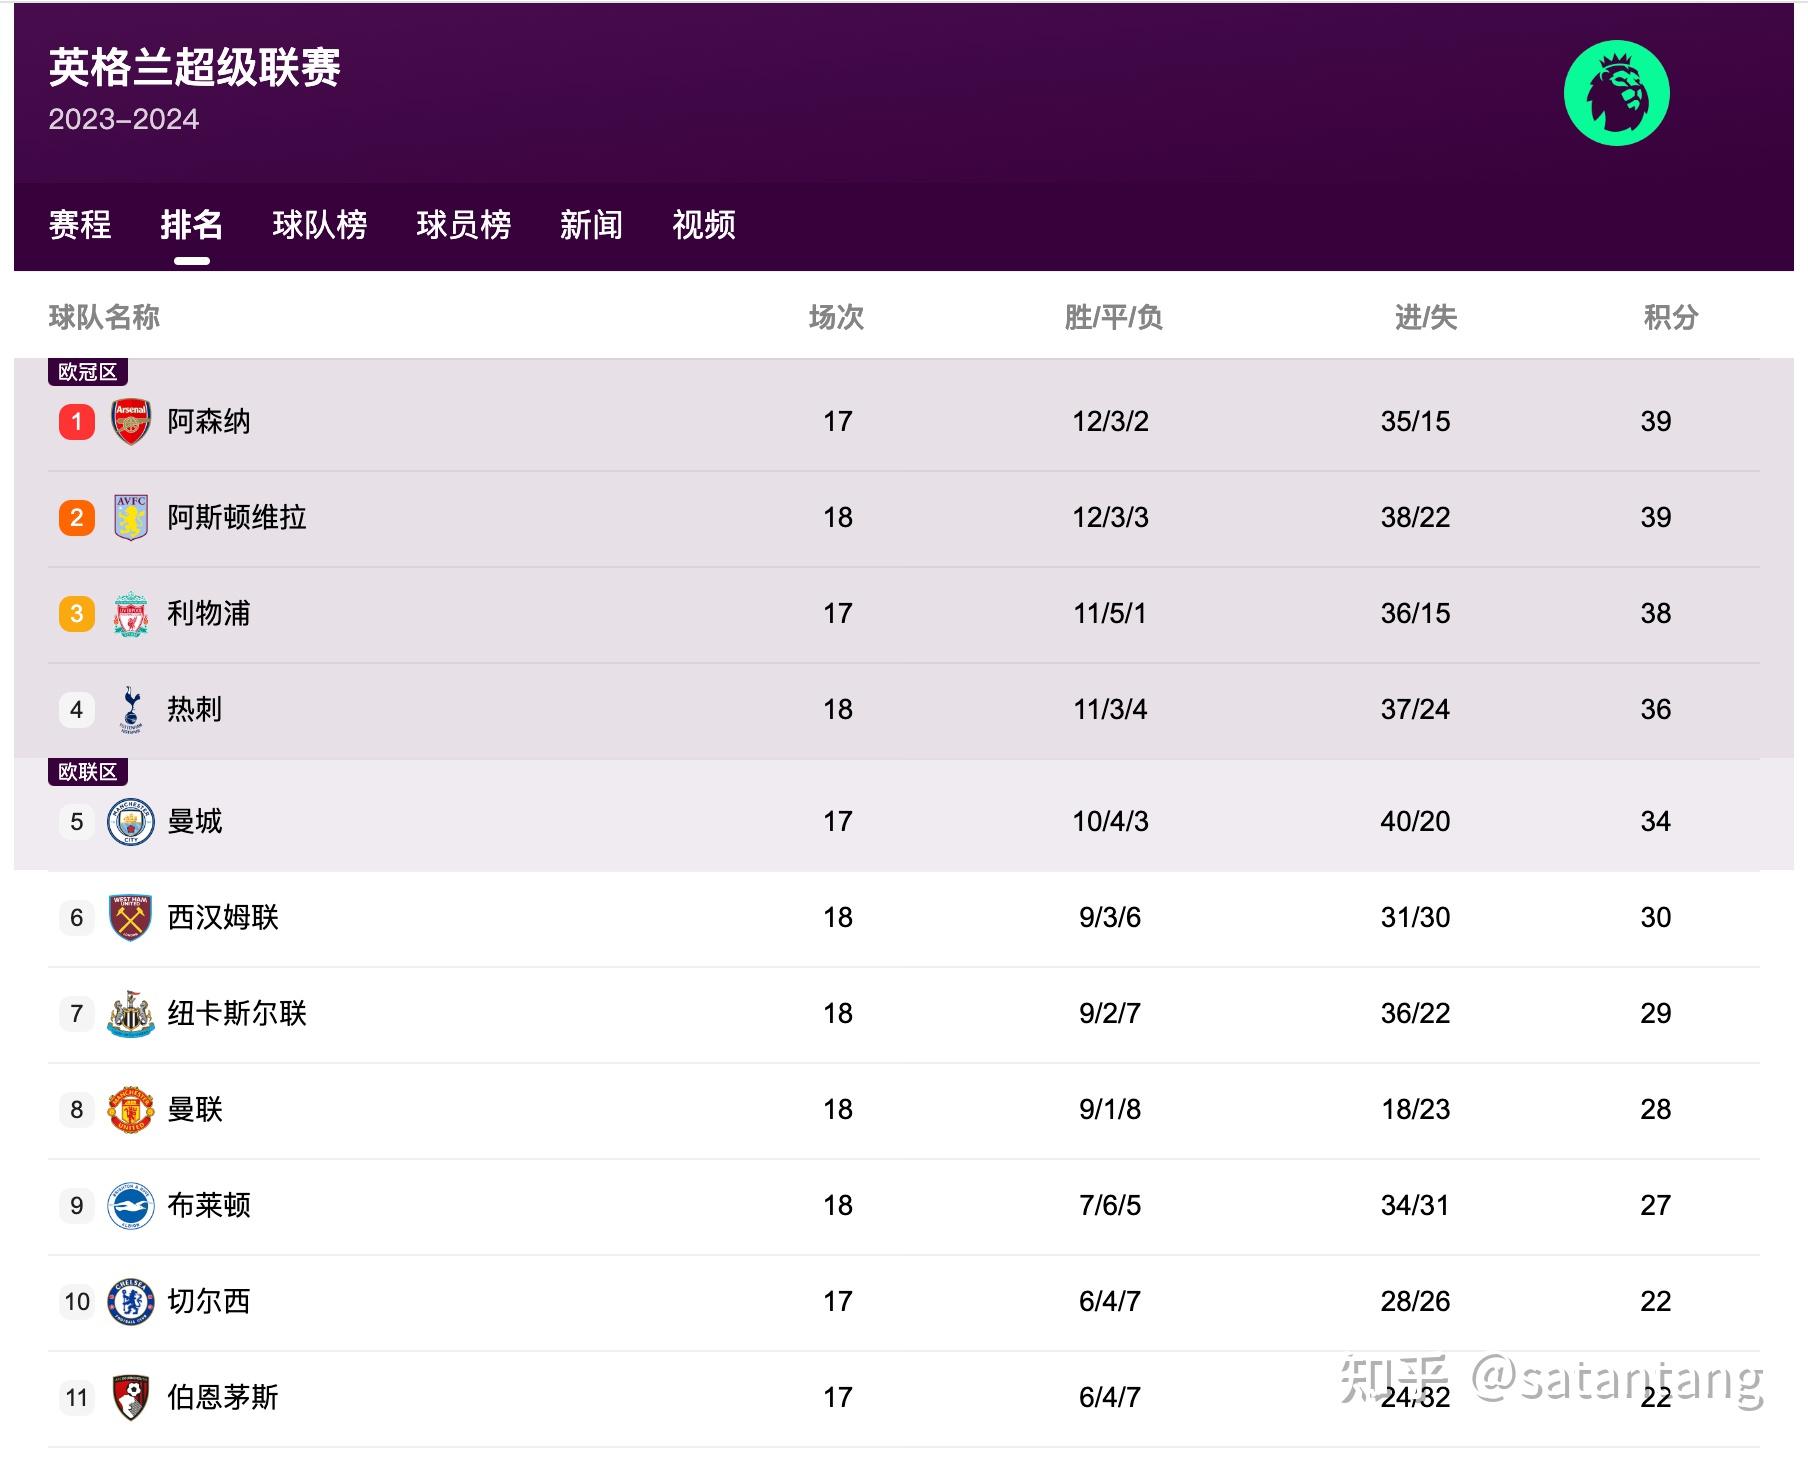Select the Liverpool club logo
Viewport: 1808px width, 1460px height.
(x=129, y=613)
